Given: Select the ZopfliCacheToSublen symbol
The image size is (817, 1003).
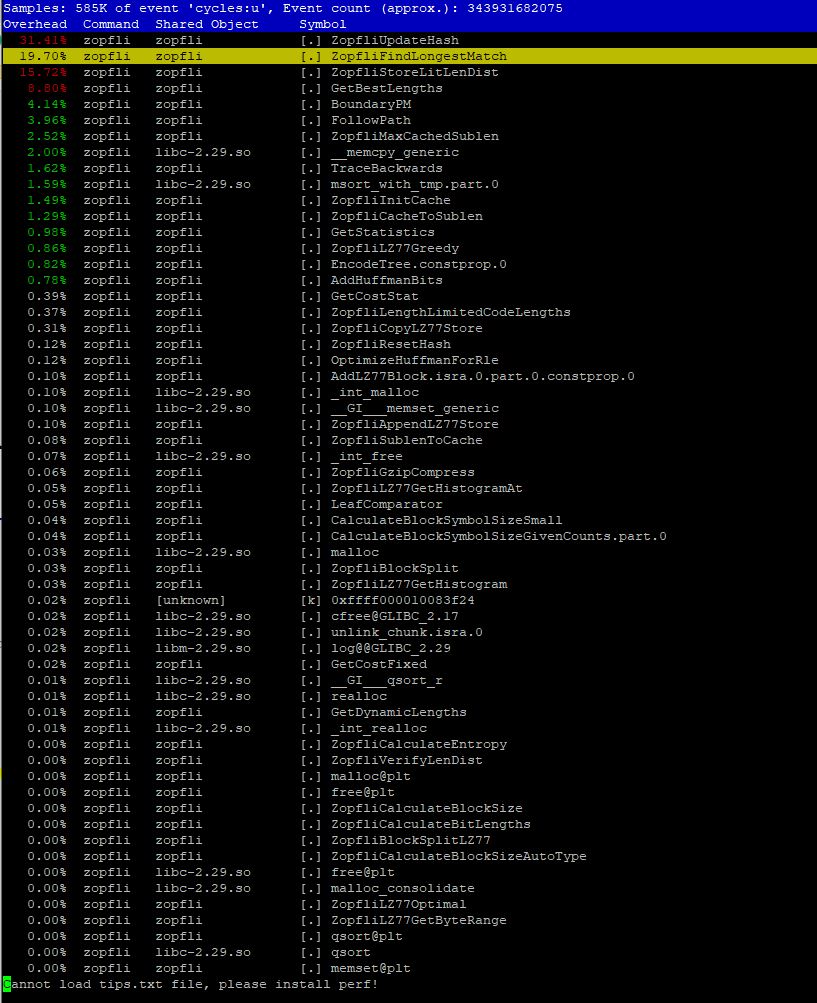Looking at the screenshot, I should pyautogui.click(x=406, y=216).
